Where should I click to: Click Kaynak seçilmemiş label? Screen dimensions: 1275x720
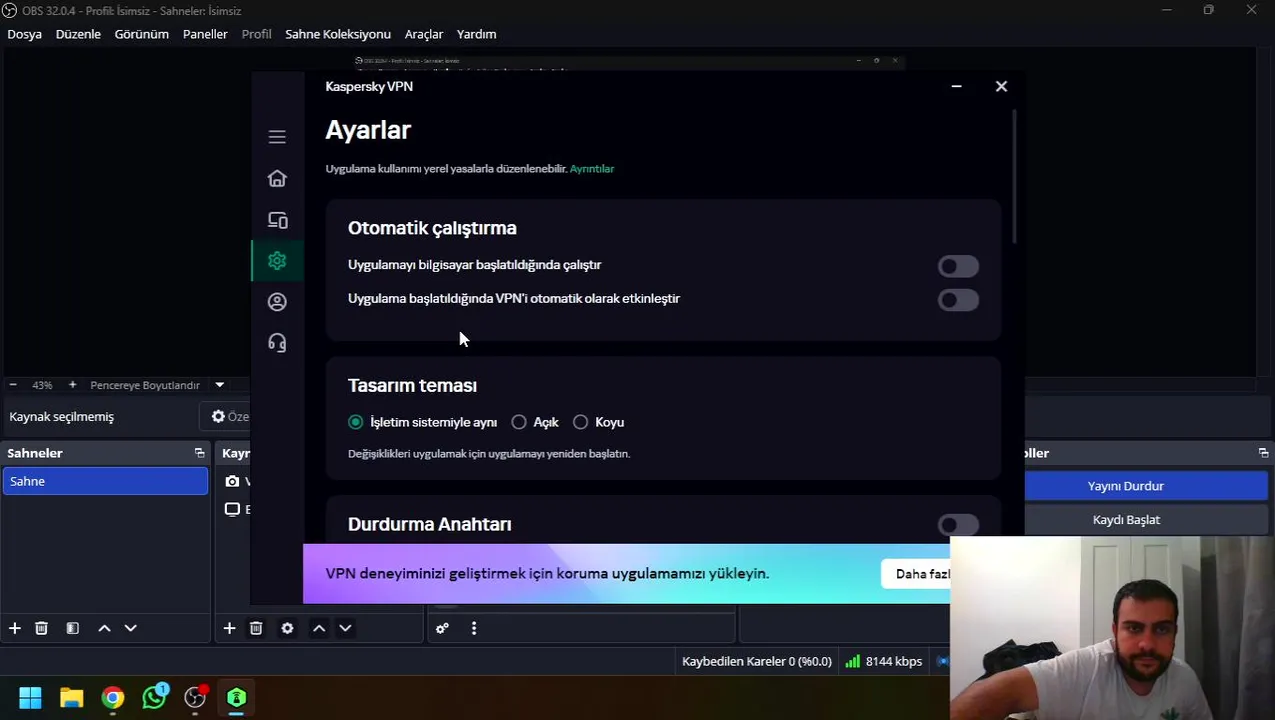click(x=62, y=417)
